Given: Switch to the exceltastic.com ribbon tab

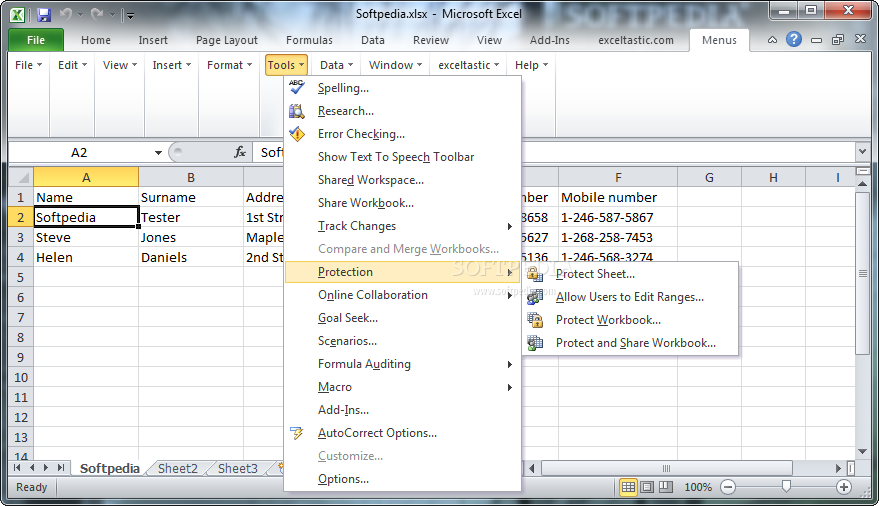Looking at the screenshot, I should pyautogui.click(x=636, y=40).
